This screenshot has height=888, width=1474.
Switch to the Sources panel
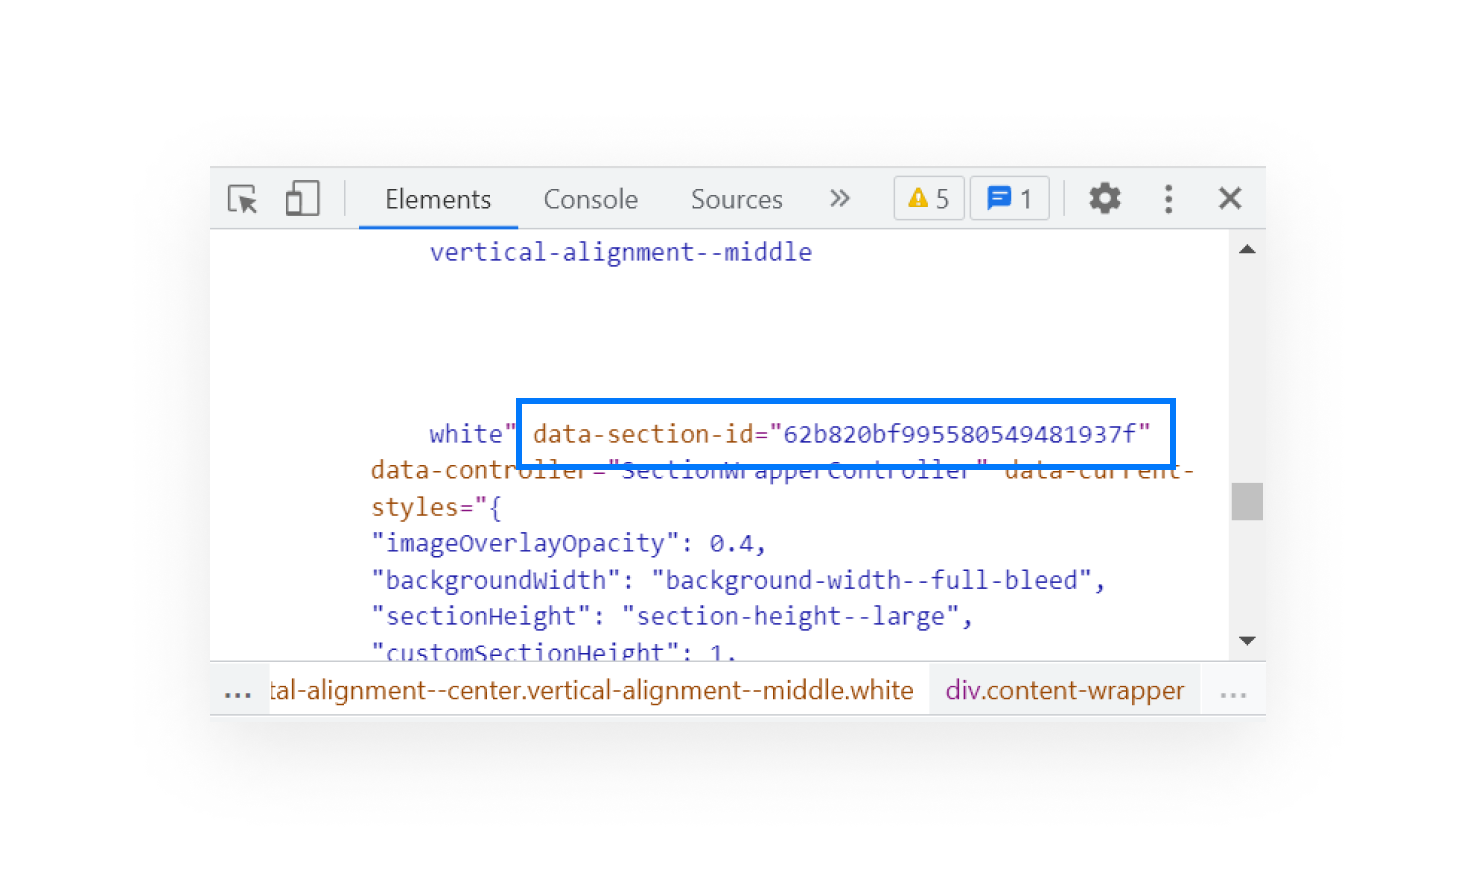pos(736,199)
